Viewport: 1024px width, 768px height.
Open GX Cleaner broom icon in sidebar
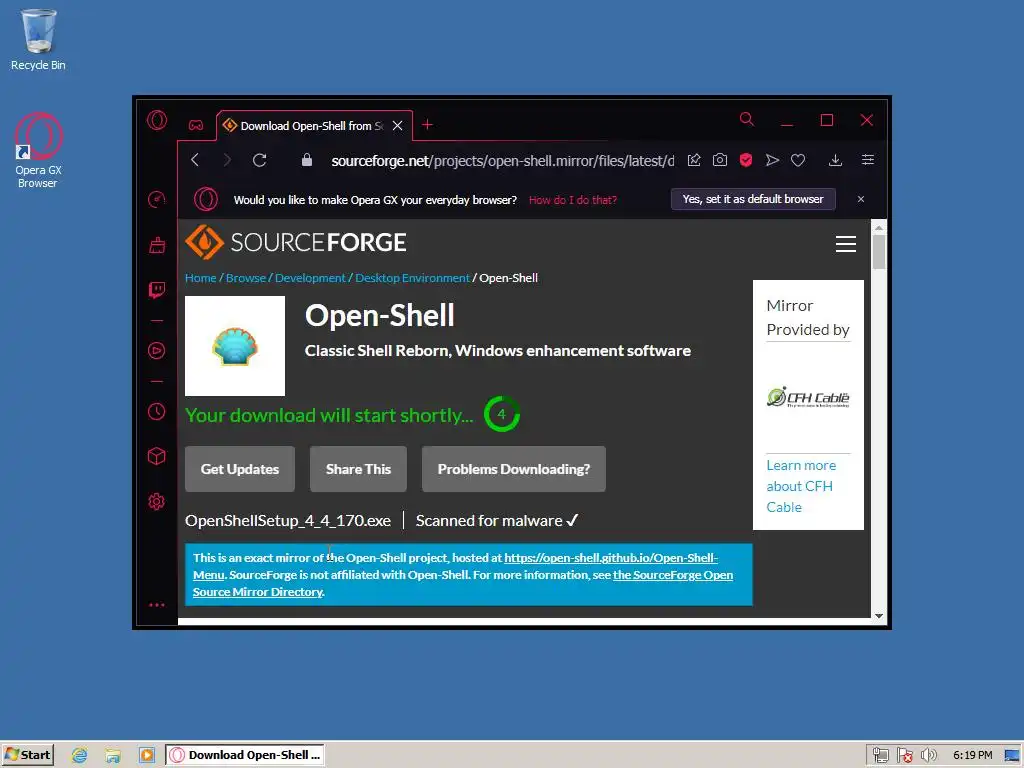(x=157, y=245)
